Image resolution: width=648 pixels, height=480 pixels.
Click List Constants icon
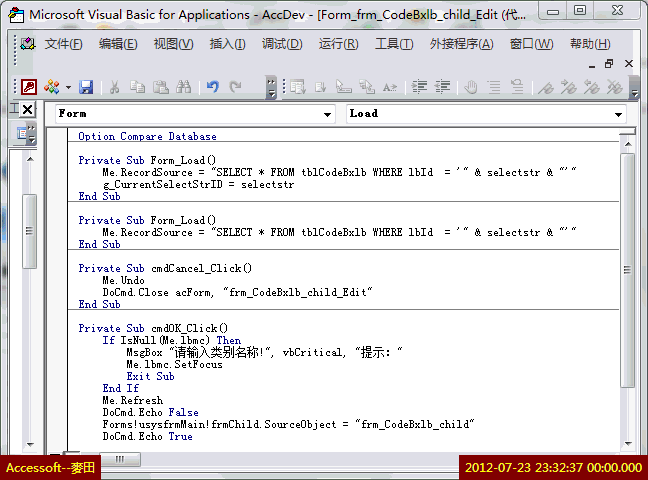point(321,87)
